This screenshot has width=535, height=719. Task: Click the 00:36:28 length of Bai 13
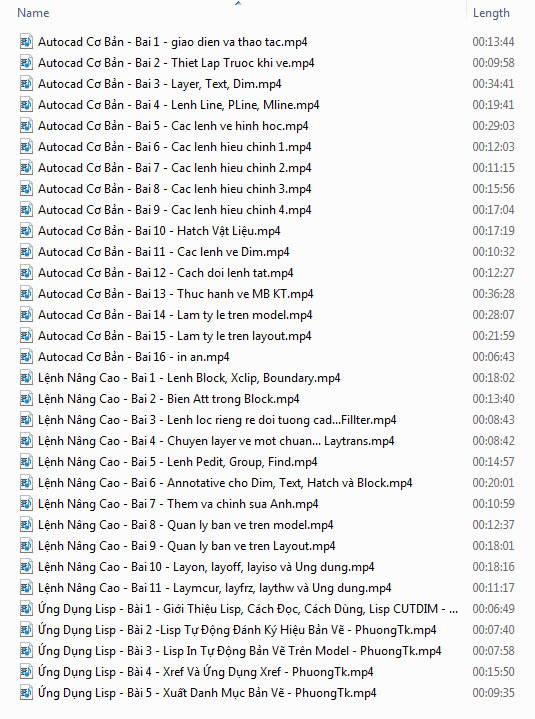493,294
